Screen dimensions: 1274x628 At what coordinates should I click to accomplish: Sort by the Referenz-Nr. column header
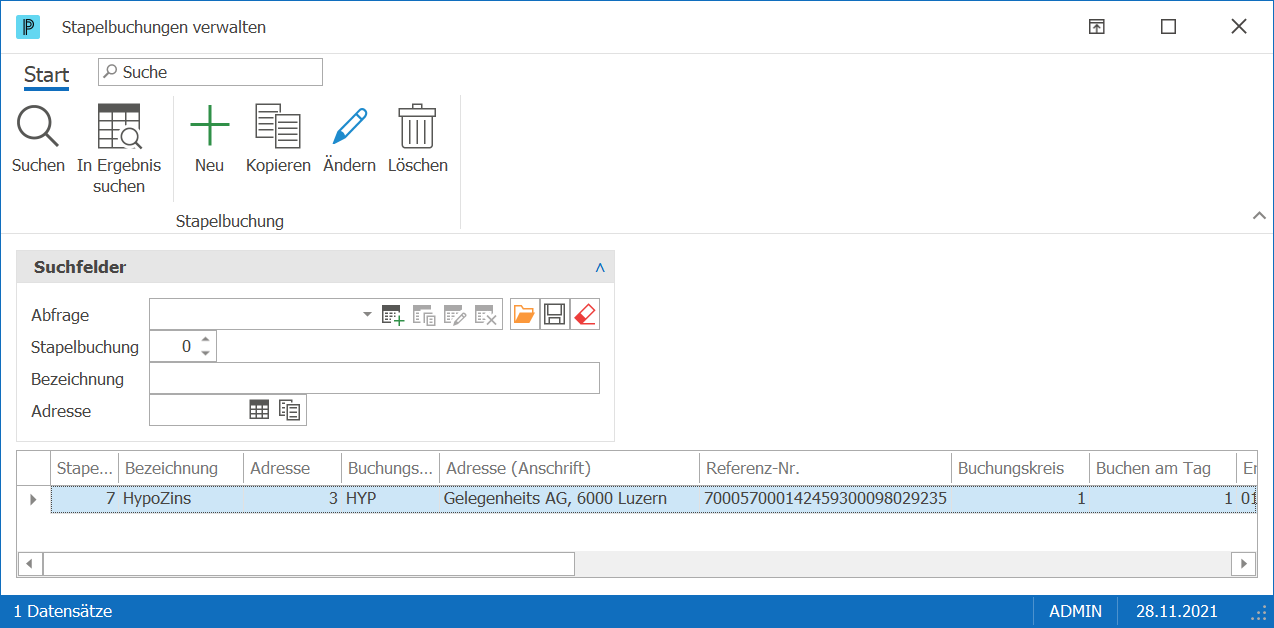pos(825,468)
